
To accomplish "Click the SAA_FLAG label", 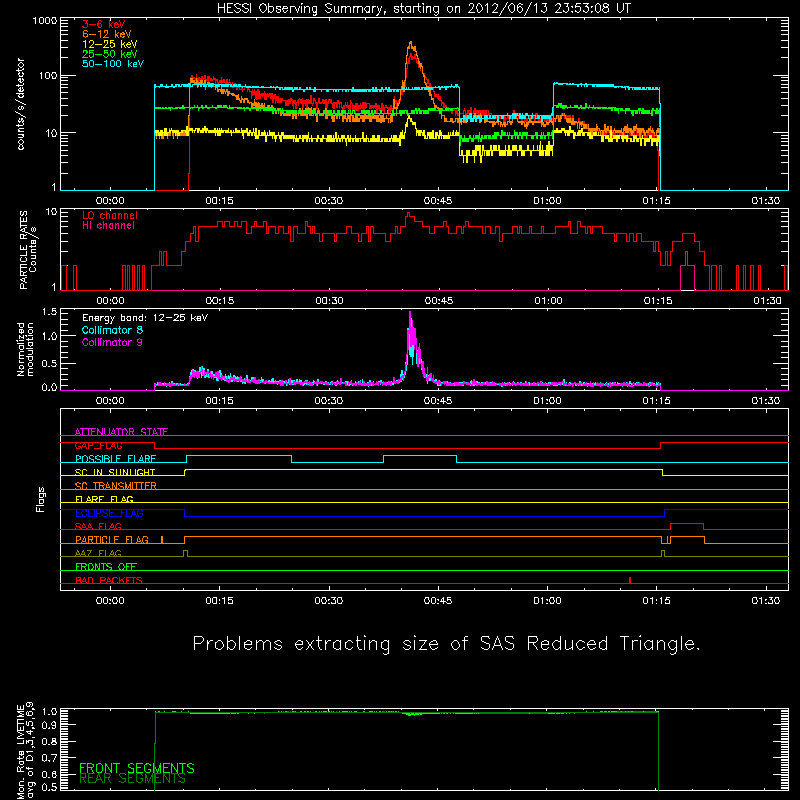I will tap(98, 526).
